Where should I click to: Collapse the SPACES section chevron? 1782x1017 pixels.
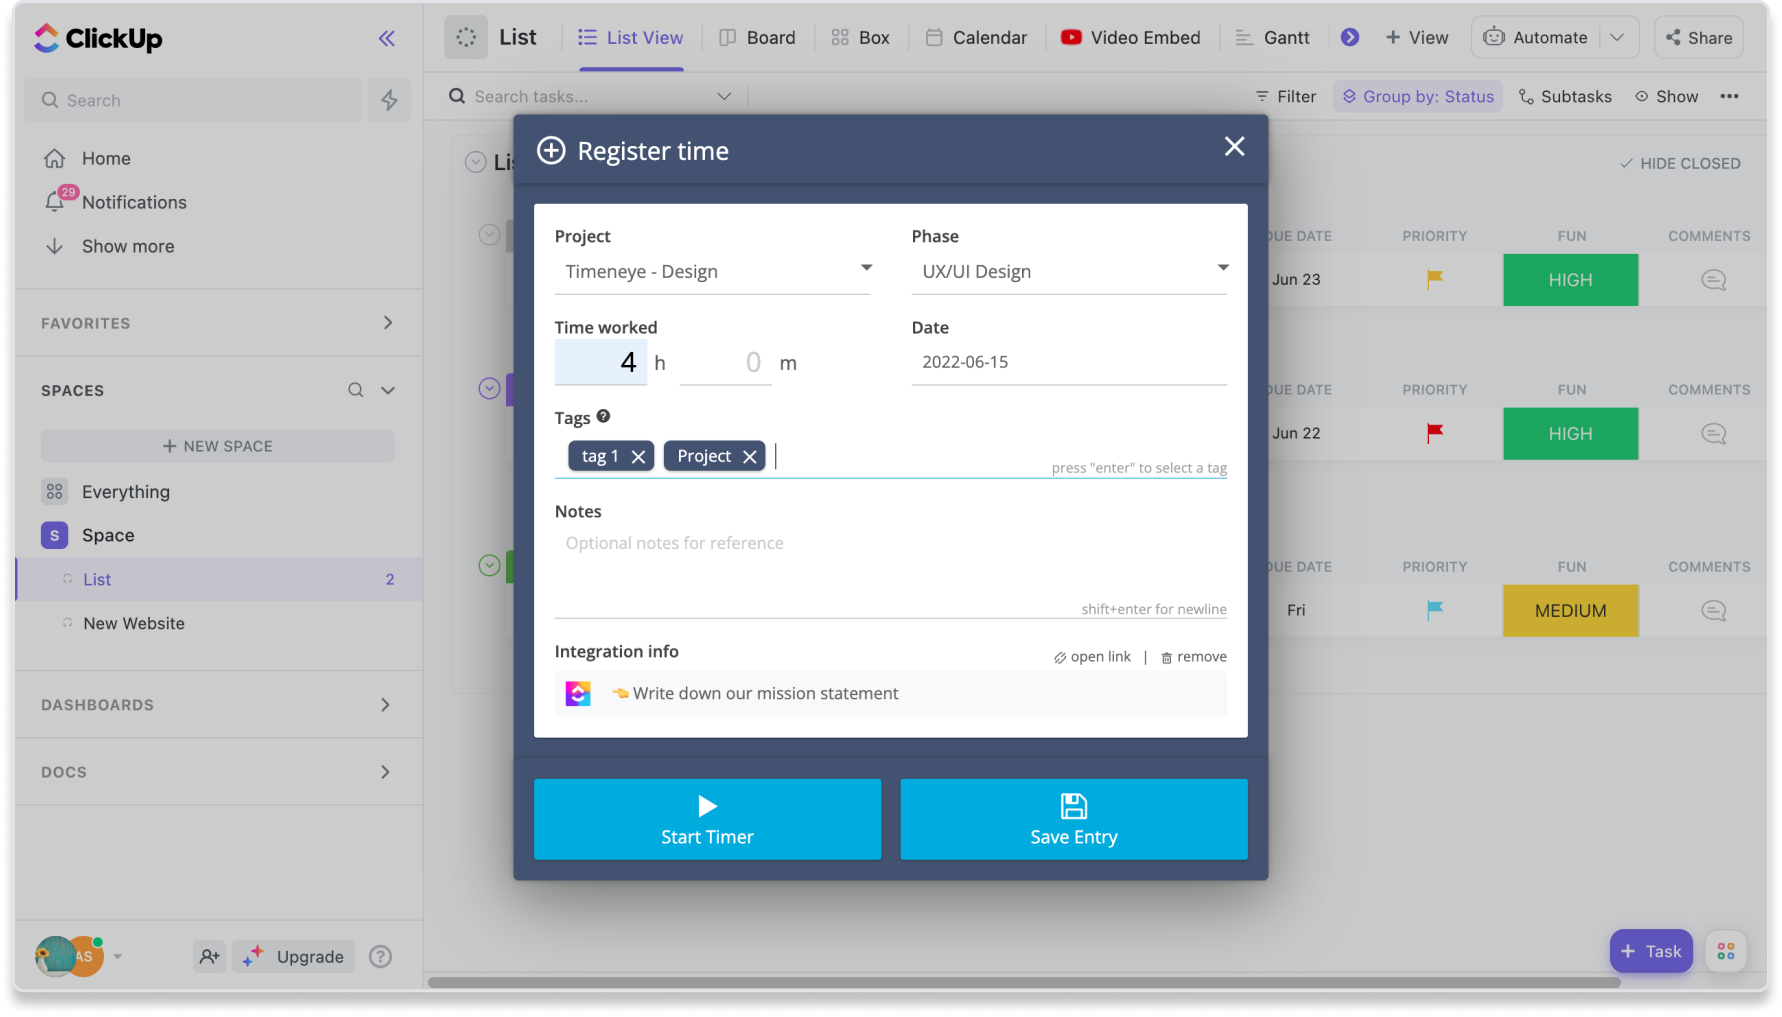point(388,390)
